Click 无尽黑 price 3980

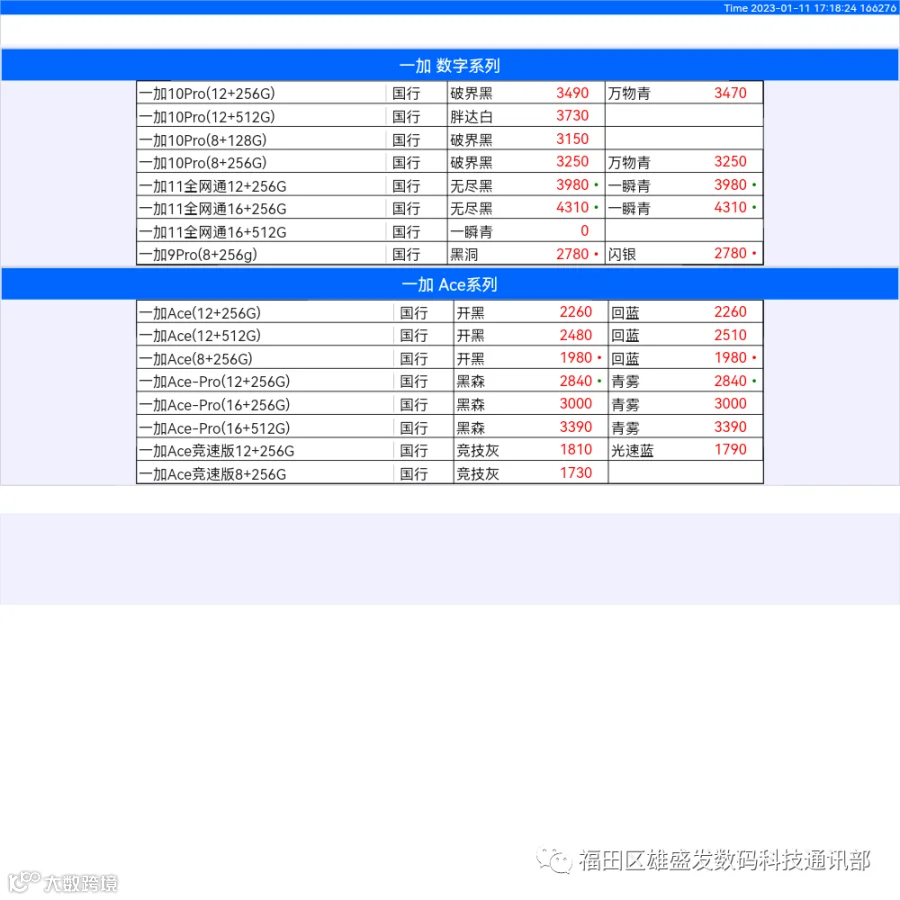click(572, 185)
